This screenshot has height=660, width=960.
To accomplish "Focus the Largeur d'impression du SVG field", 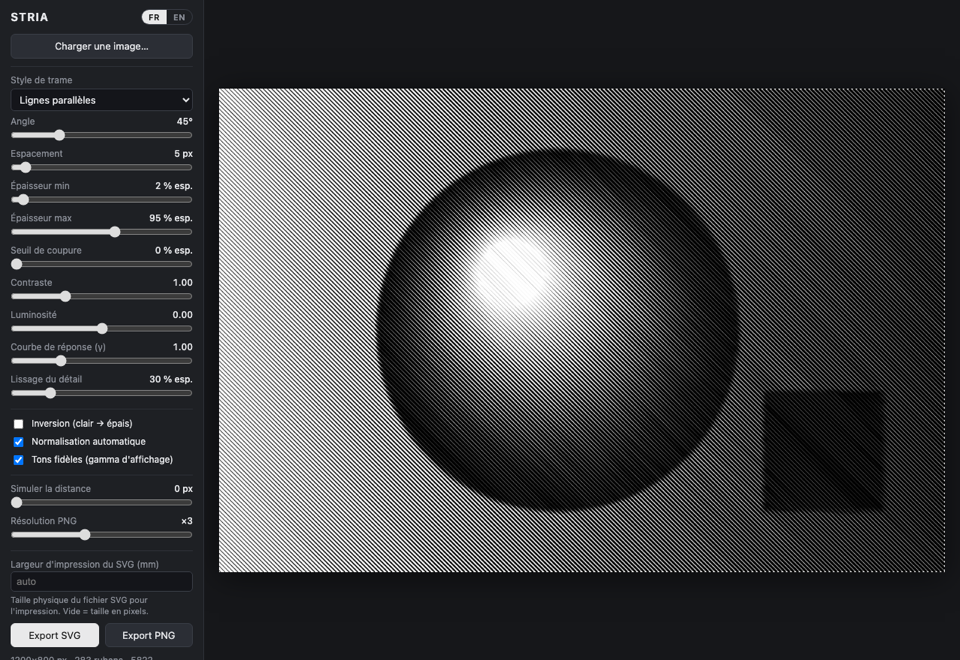I will click(102, 582).
